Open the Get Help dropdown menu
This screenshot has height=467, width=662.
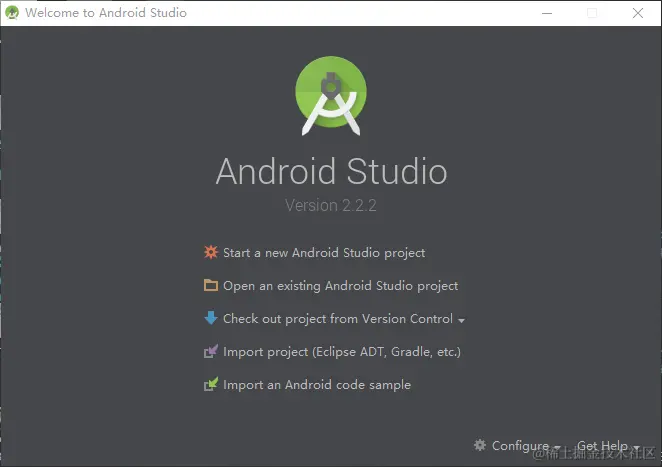coord(608,446)
